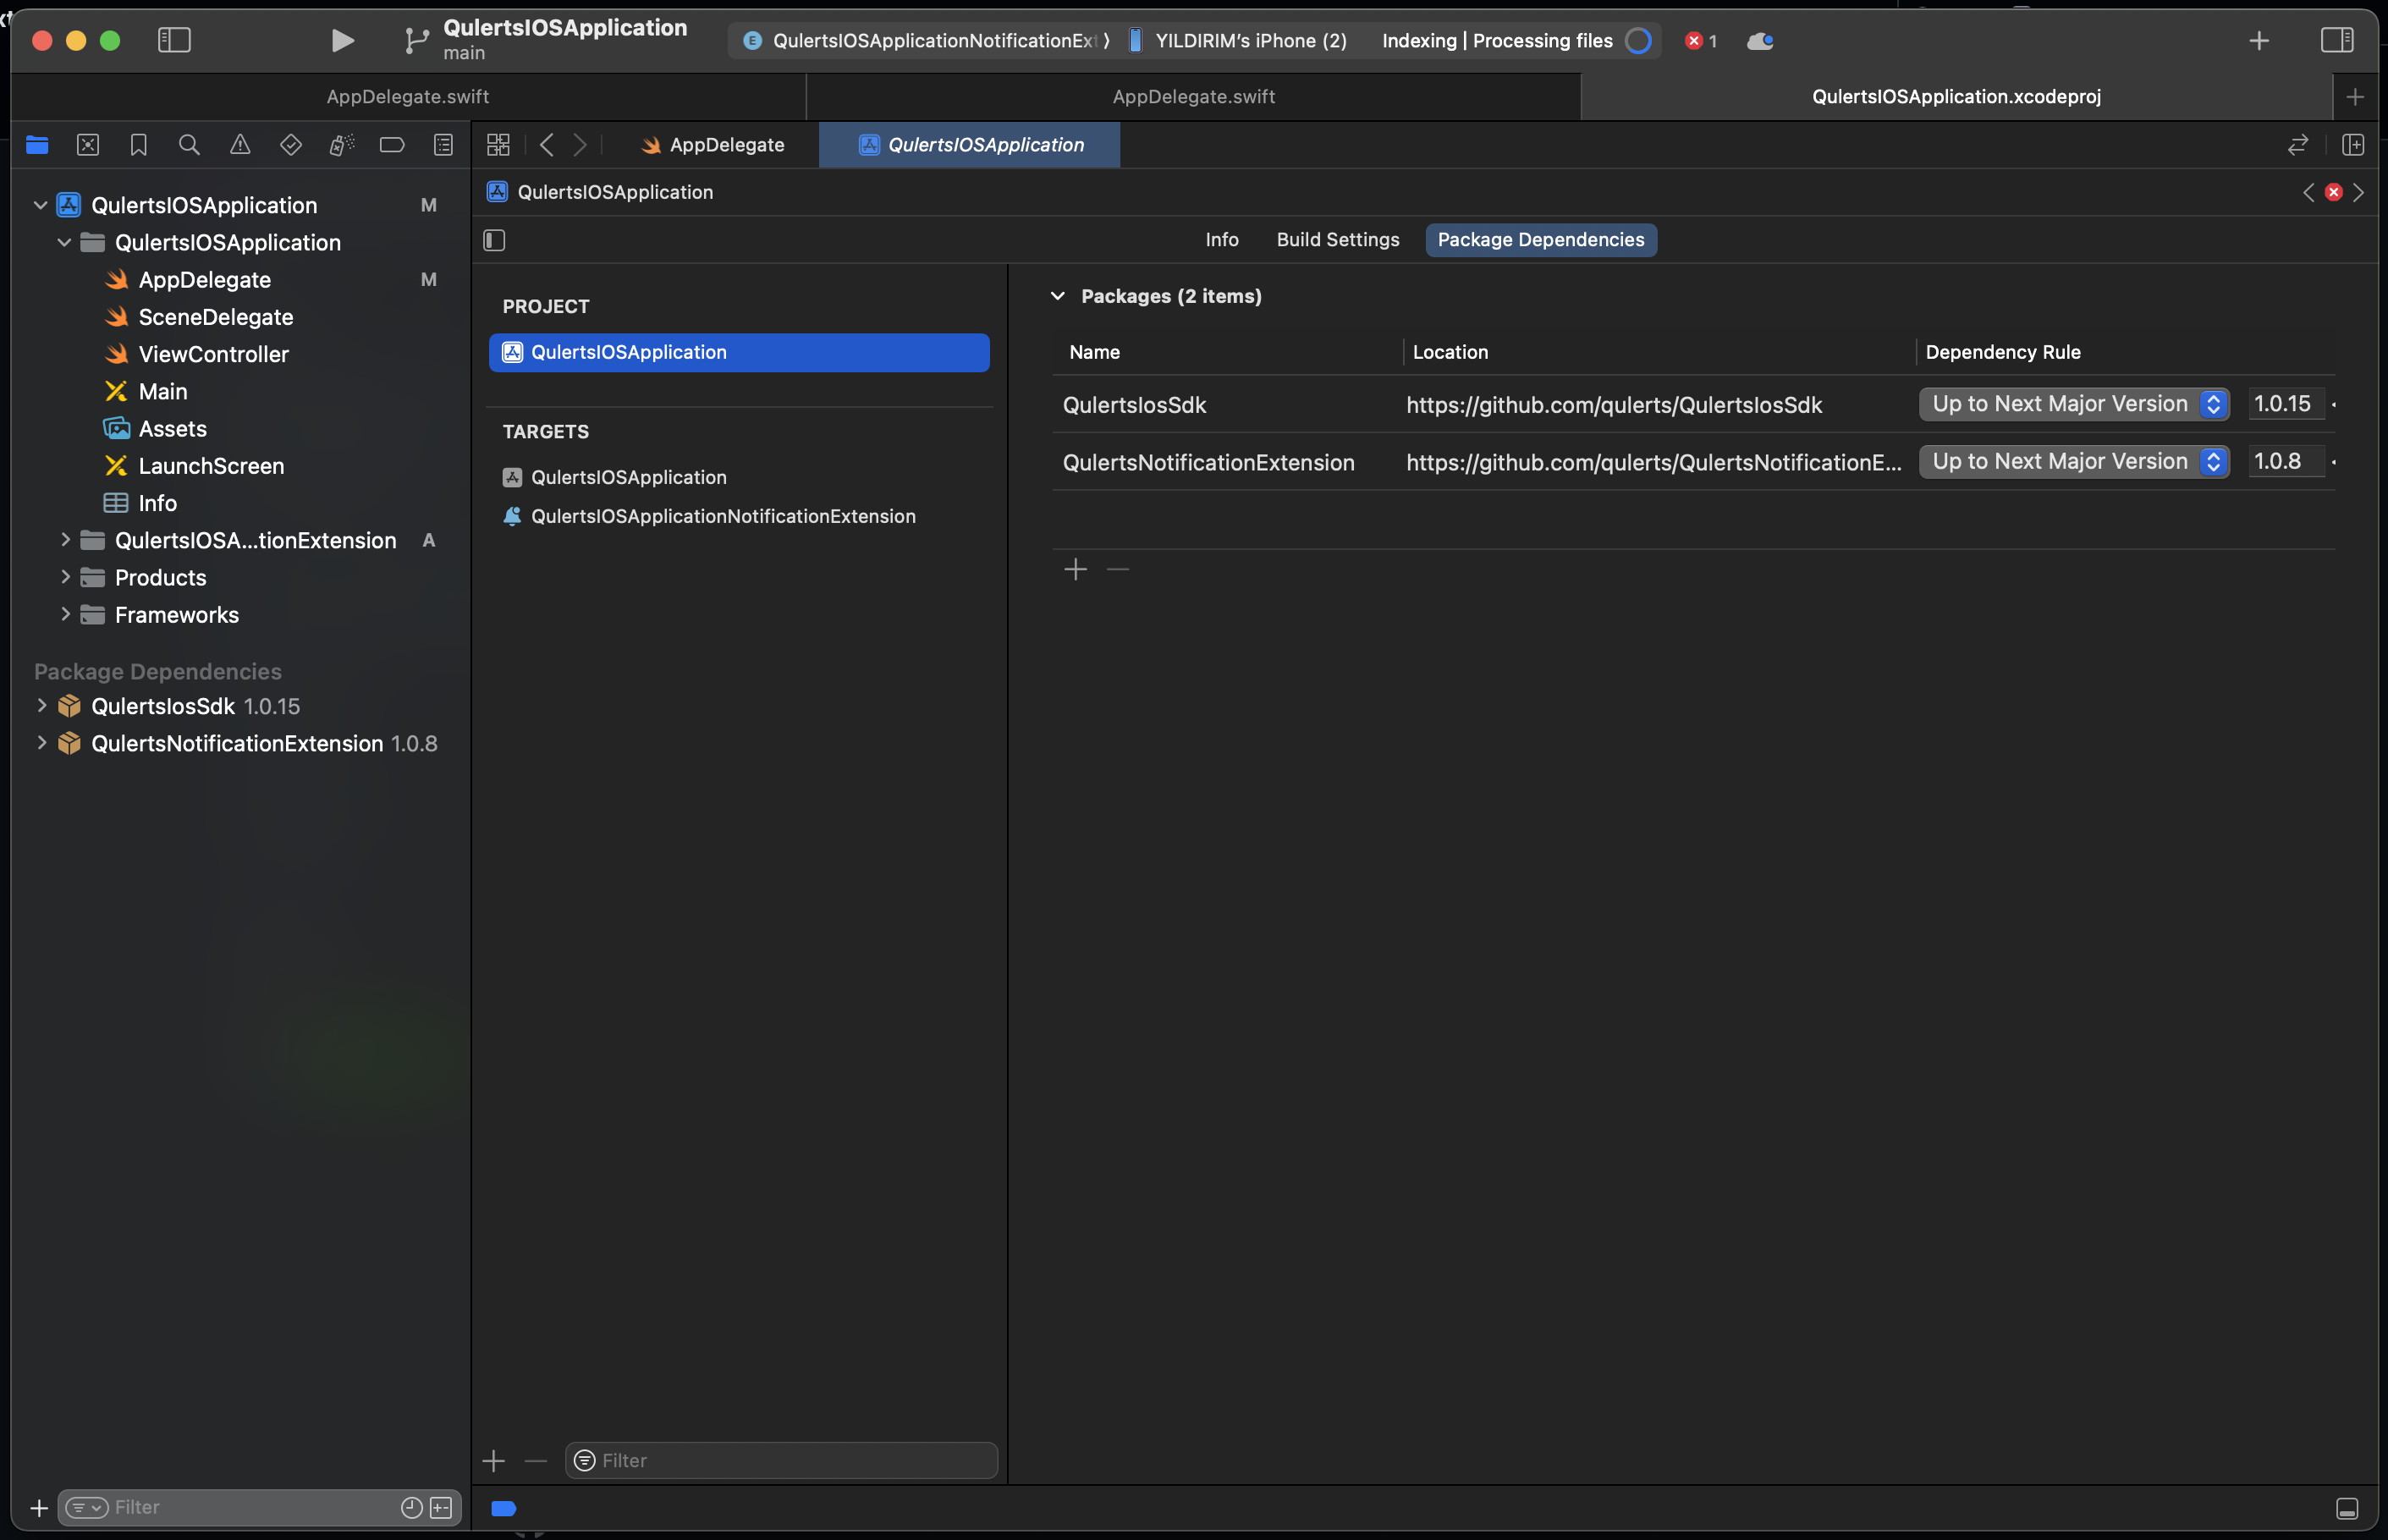Screen dimensions: 2388x1540
Task: Collapse the root QulertsIOSApplication project
Action: pos(40,205)
